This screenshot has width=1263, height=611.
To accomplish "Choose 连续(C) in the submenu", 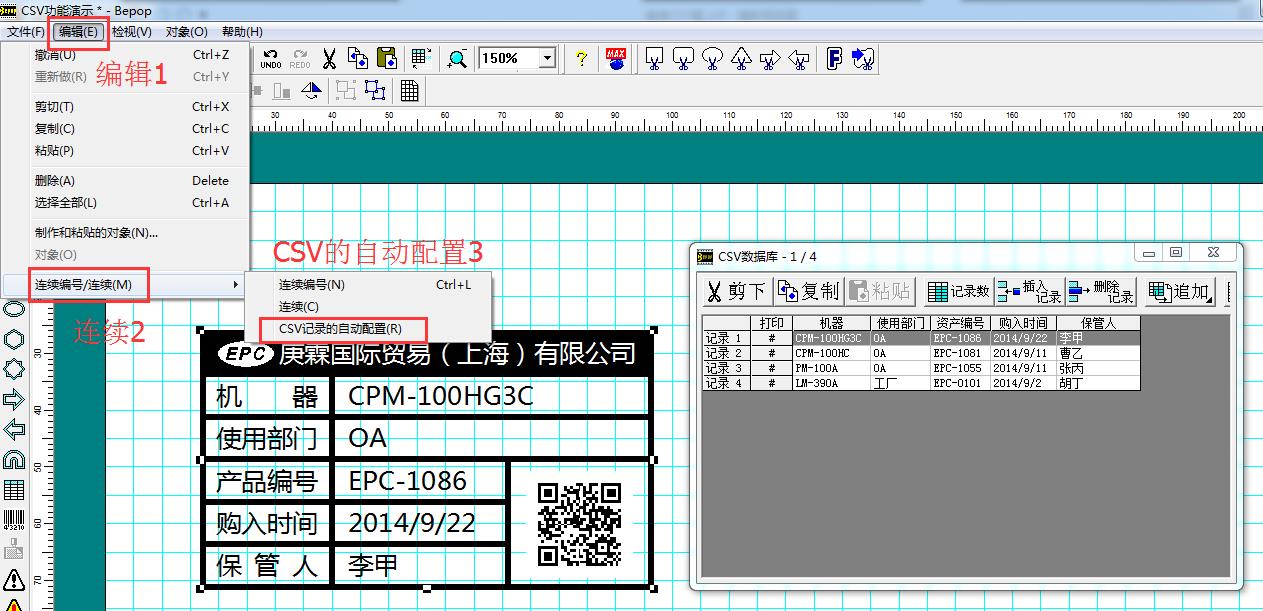I will click(x=367, y=307).
